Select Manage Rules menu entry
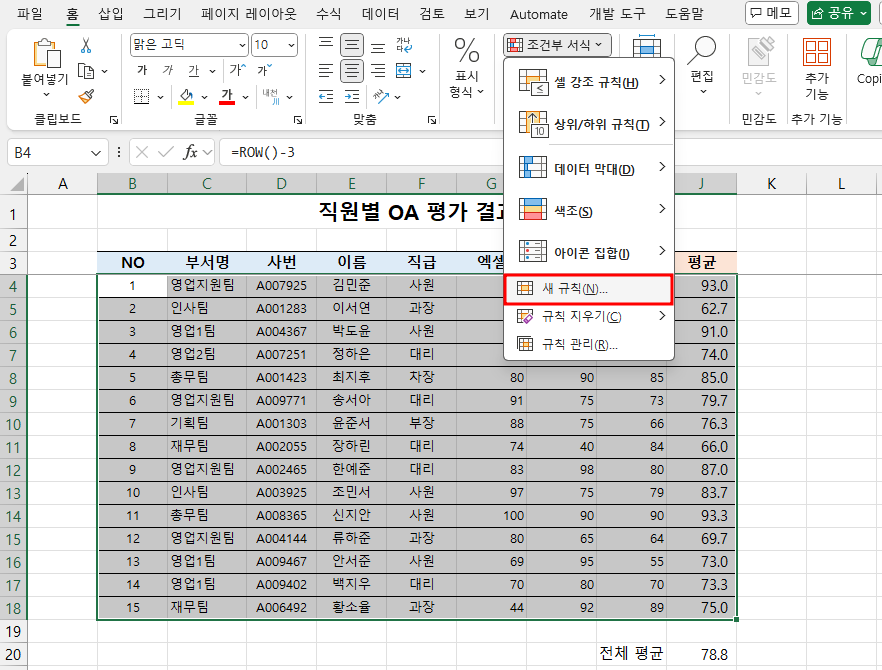 pos(589,344)
